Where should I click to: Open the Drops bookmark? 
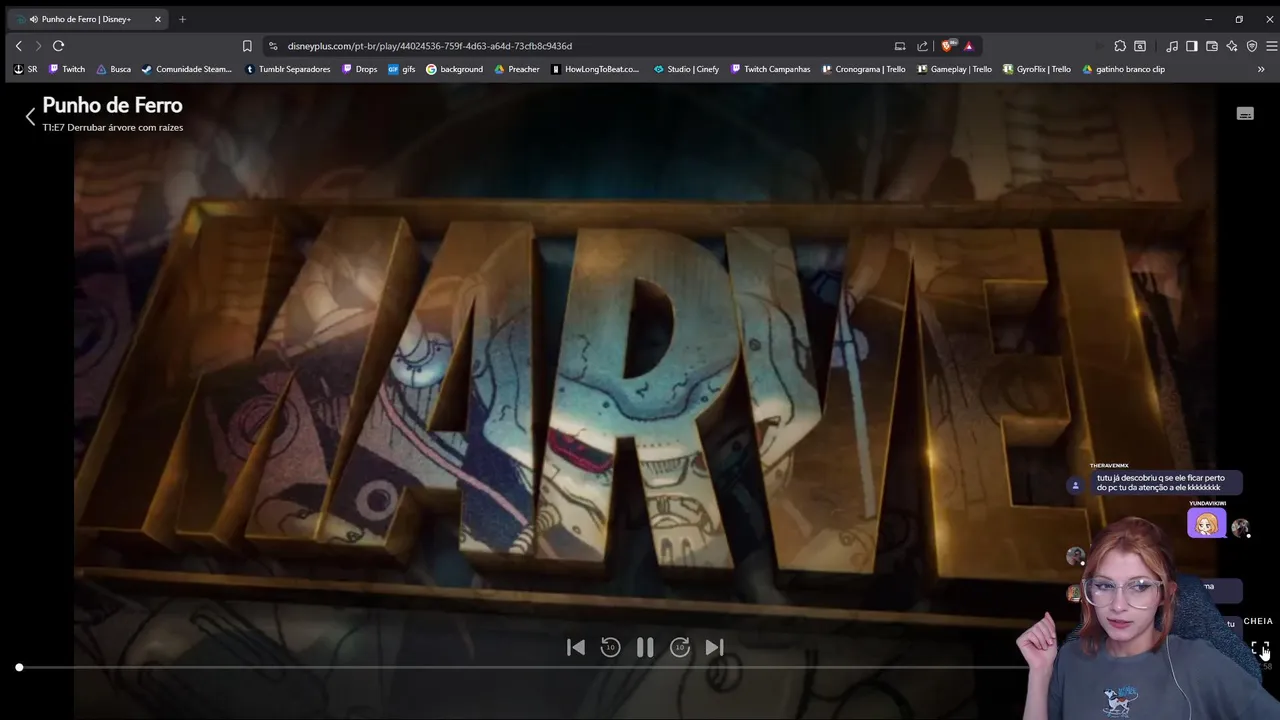click(x=359, y=69)
